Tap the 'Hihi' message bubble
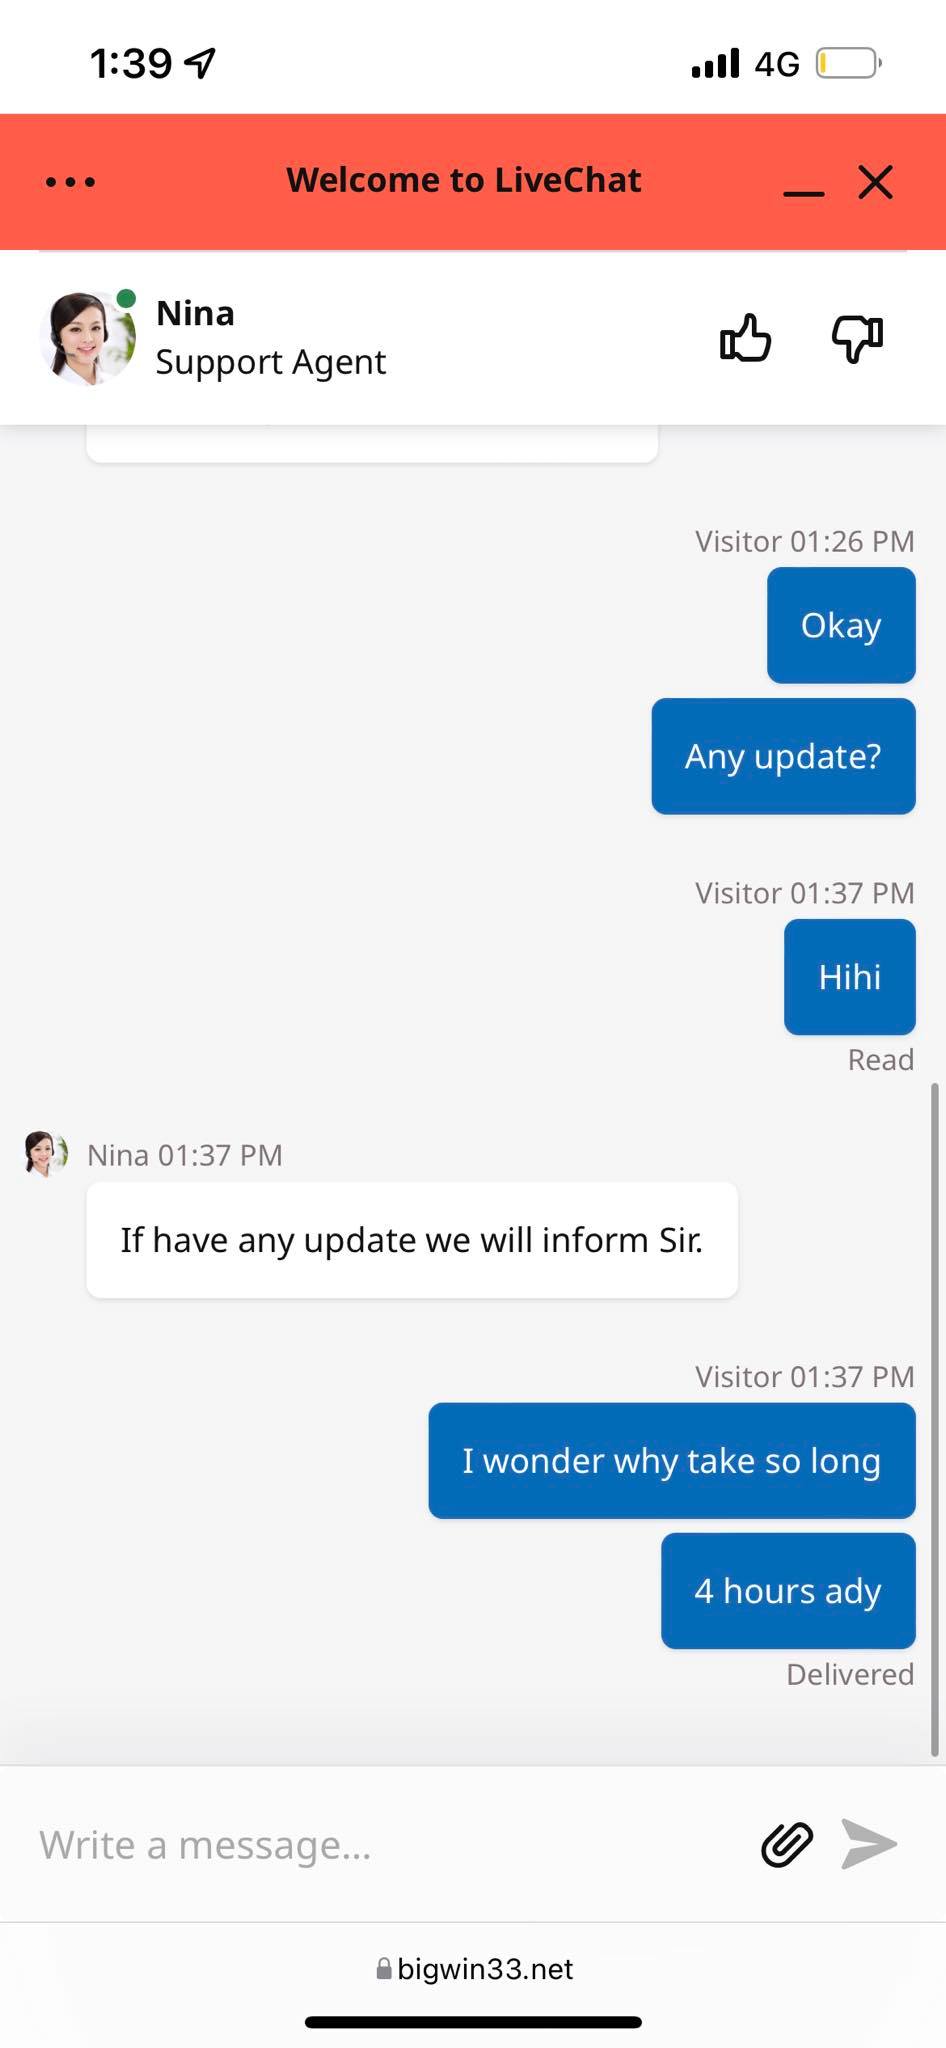Viewport: 946px width, 2048px height. [x=850, y=977]
